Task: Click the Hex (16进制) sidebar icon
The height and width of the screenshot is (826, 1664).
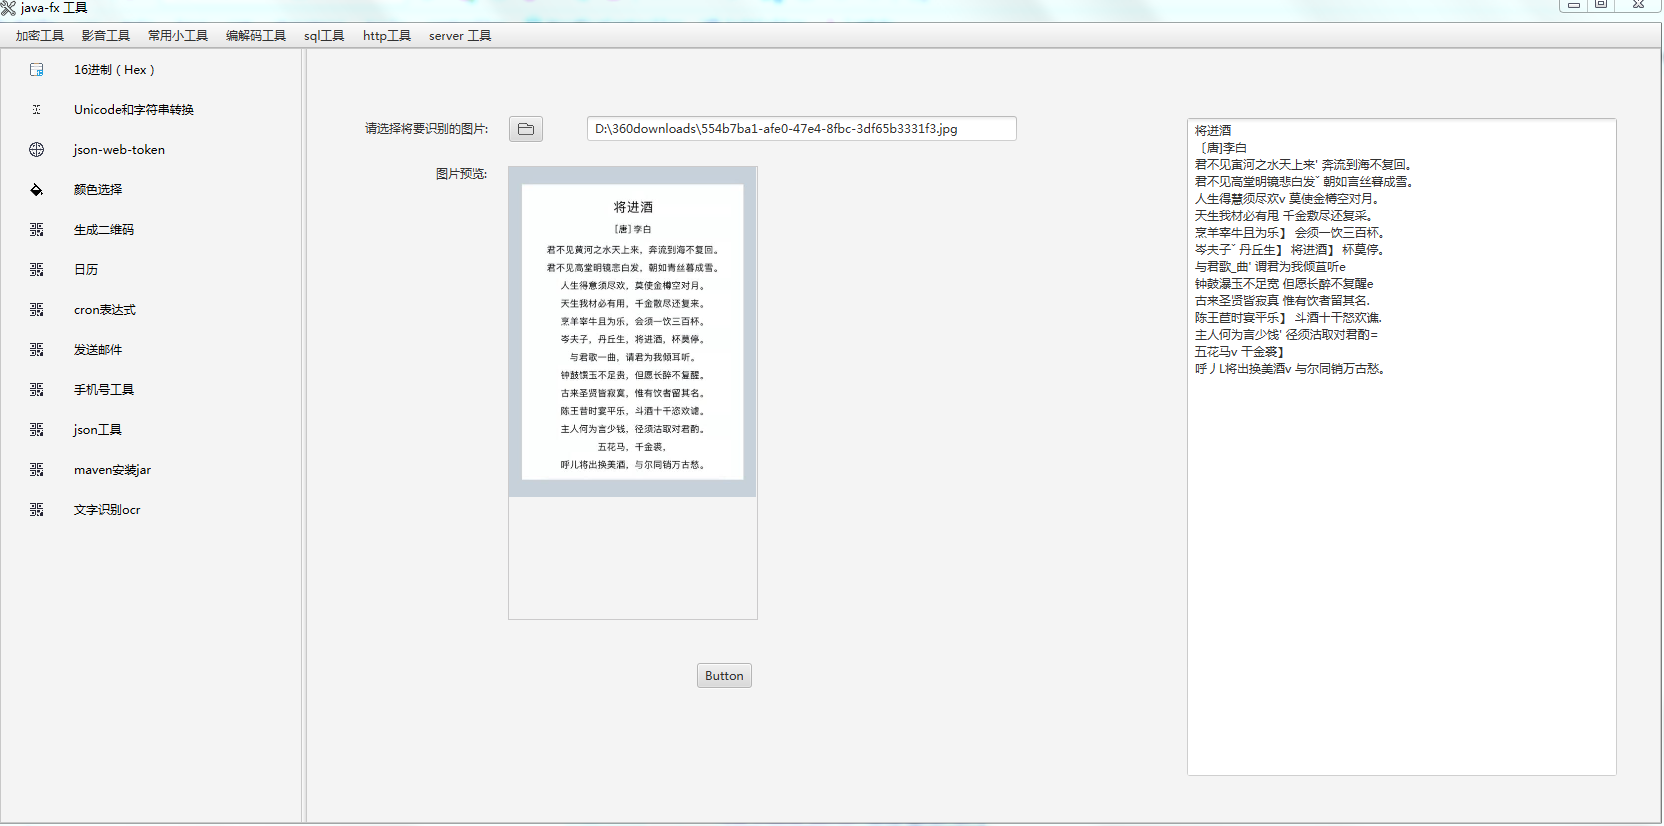Action: click(x=37, y=70)
